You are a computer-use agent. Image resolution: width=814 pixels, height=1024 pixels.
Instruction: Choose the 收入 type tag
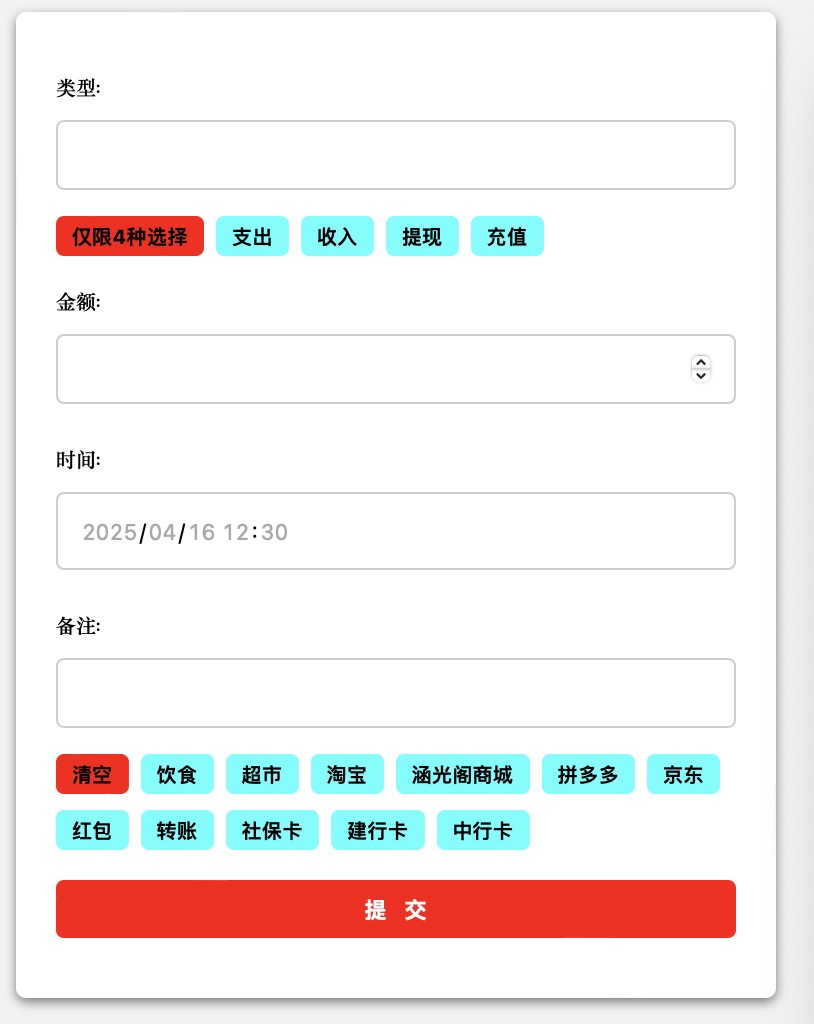point(337,237)
